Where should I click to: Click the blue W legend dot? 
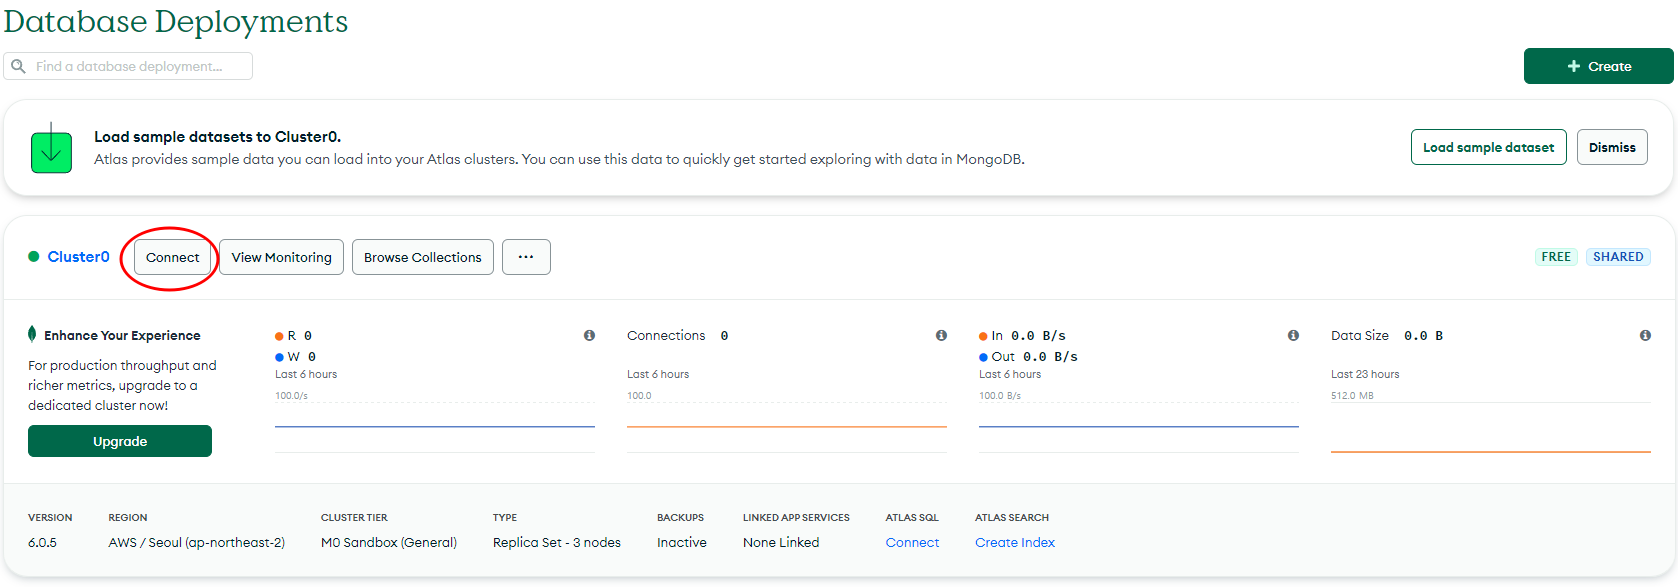[279, 357]
